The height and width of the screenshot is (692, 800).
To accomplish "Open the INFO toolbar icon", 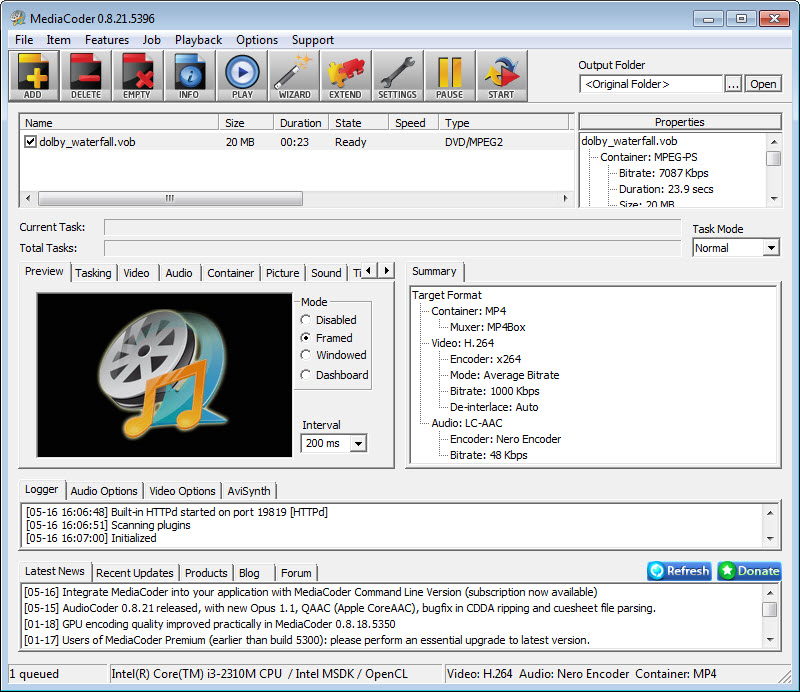I will [x=189, y=76].
